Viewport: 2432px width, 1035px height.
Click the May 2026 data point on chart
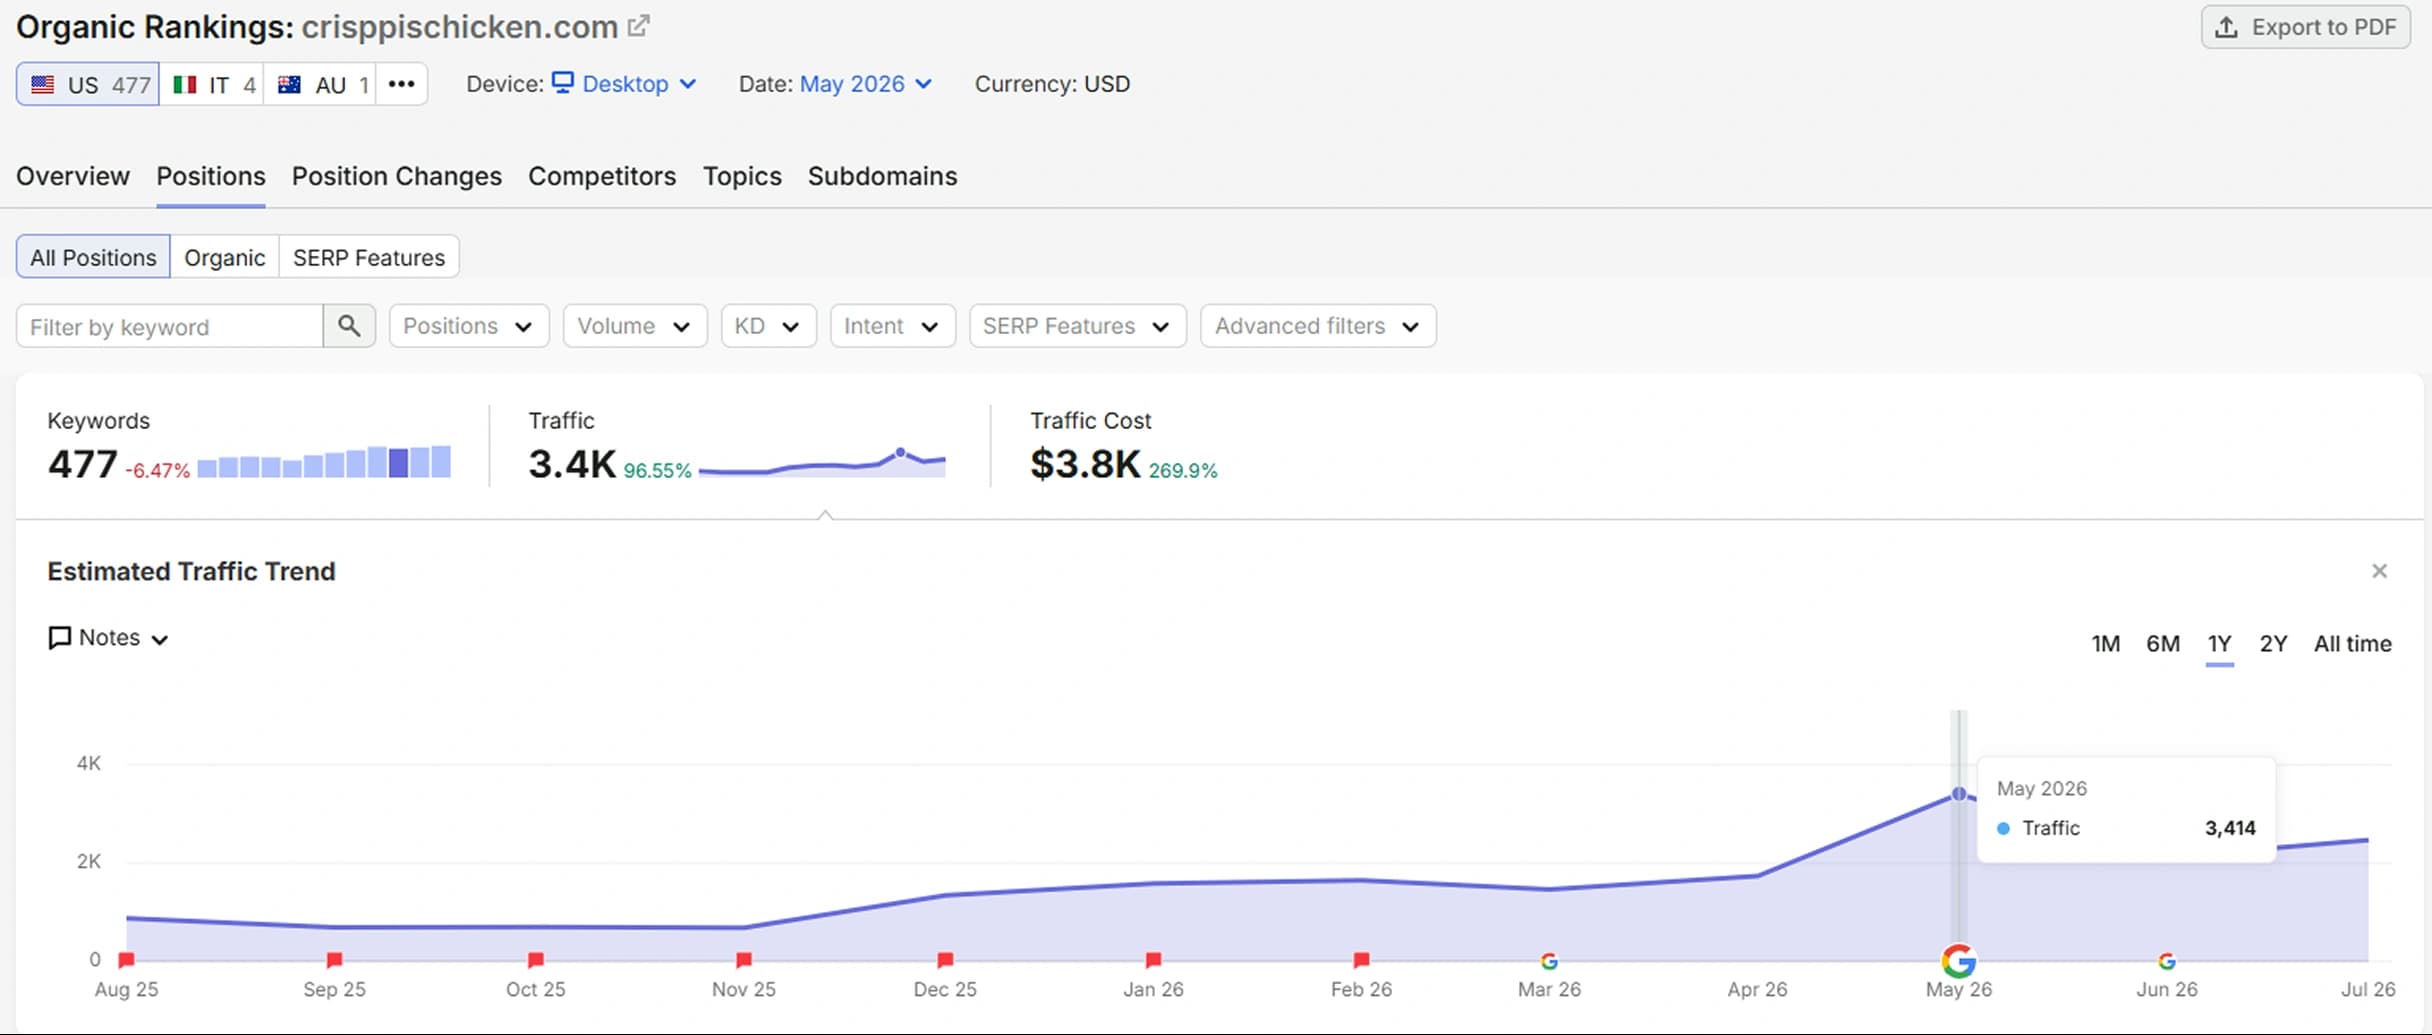tap(1959, 794)
